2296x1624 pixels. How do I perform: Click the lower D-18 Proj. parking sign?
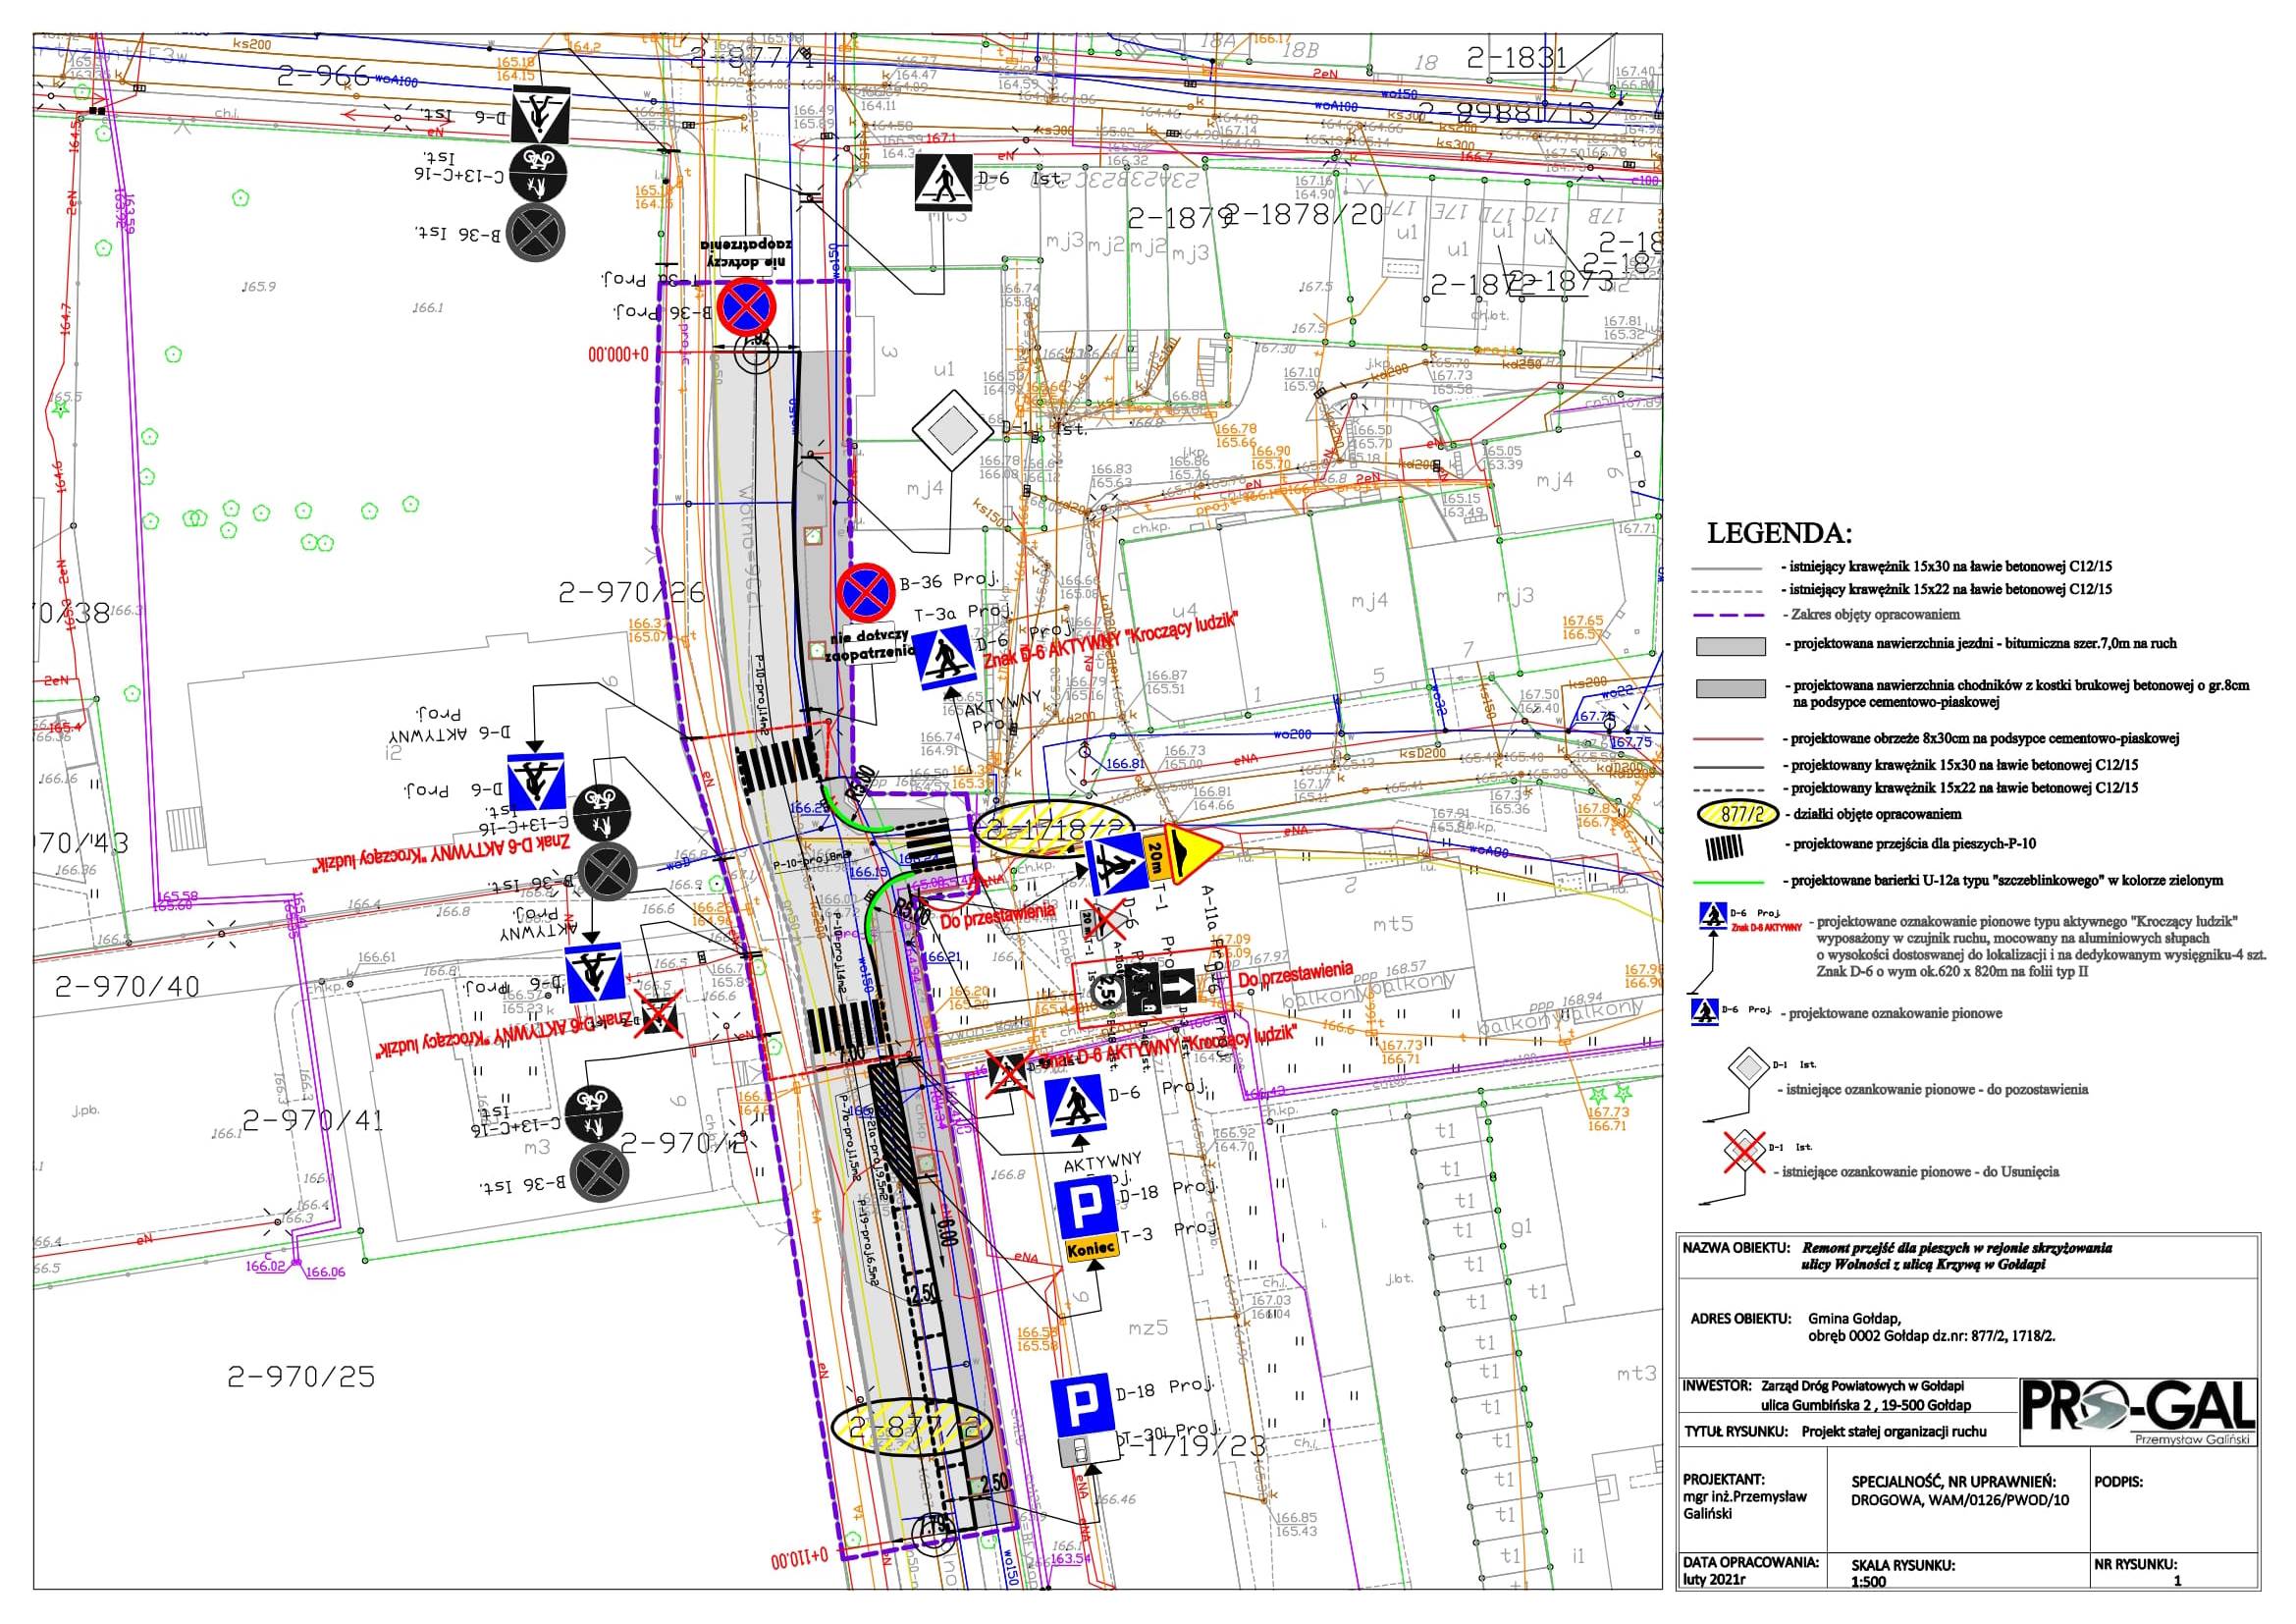coord(1084,1405)
